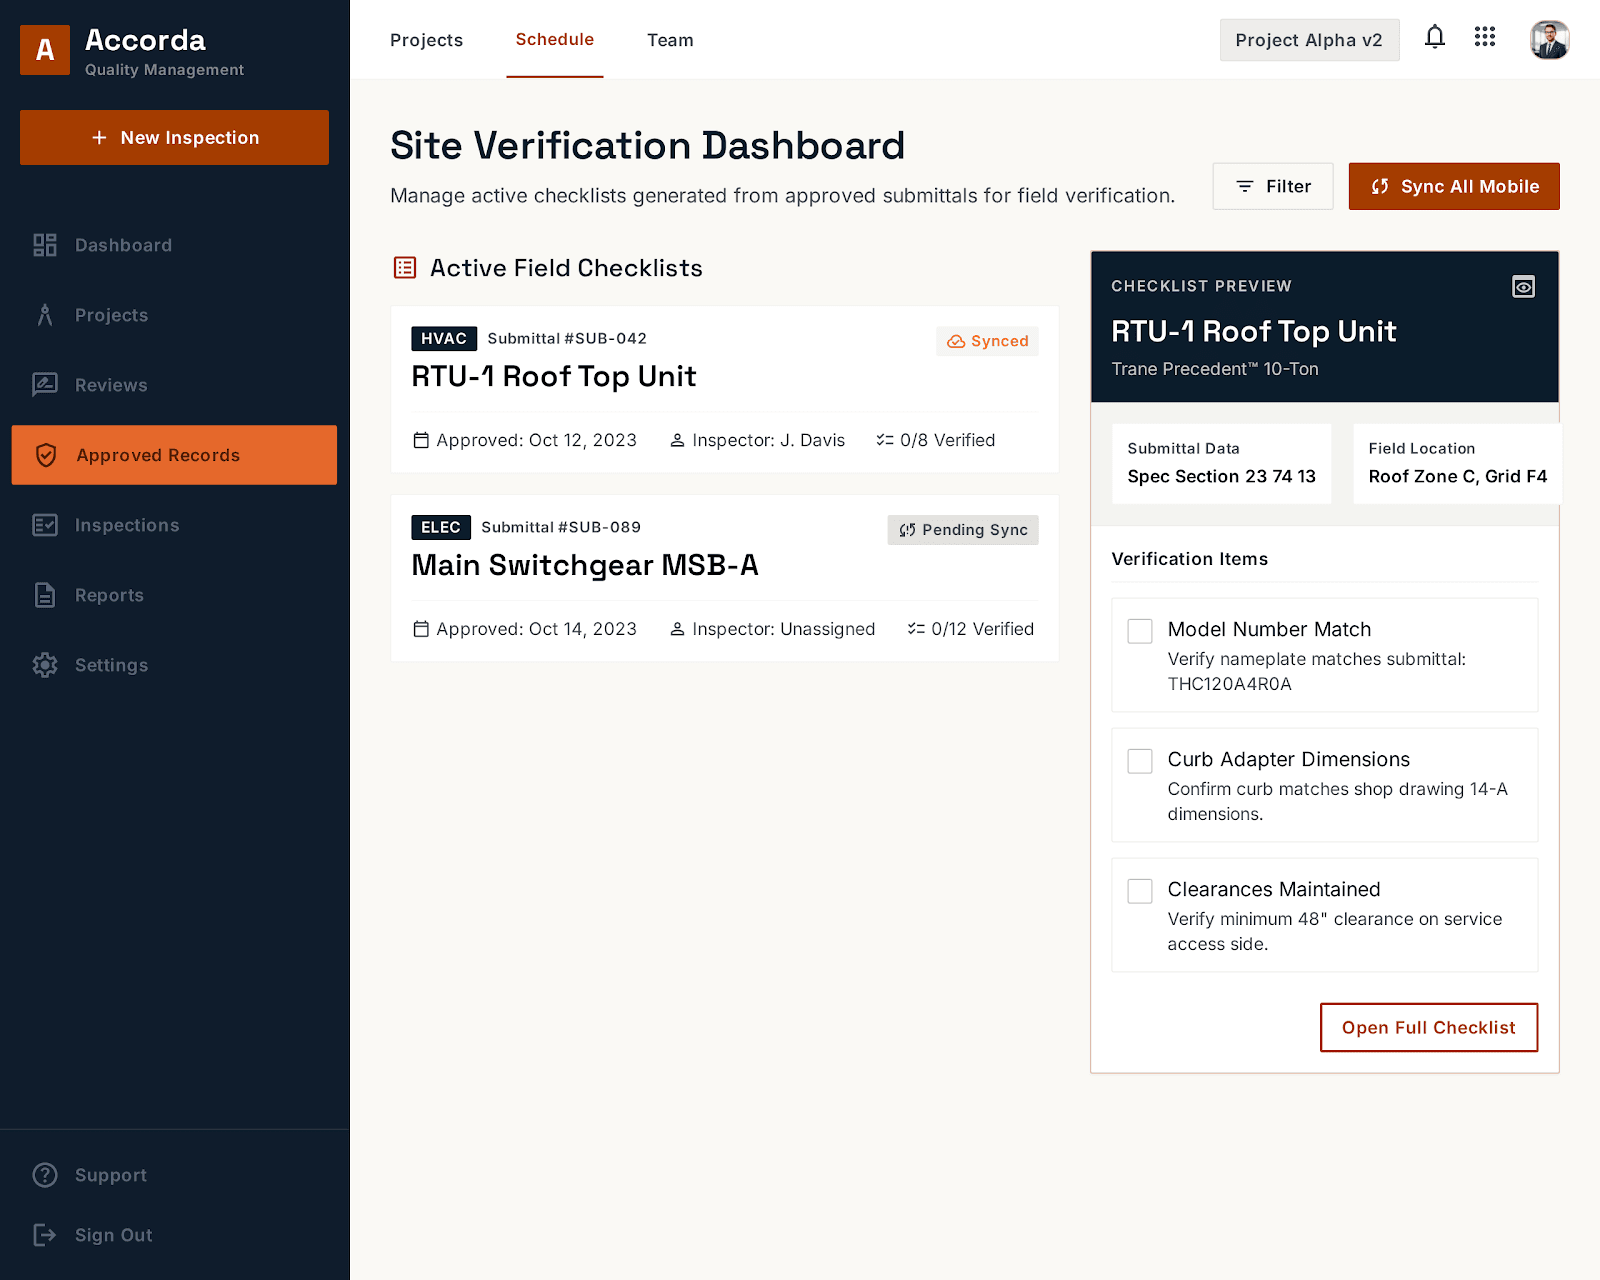Click the Reports document icon

click(x=45, y=595)
